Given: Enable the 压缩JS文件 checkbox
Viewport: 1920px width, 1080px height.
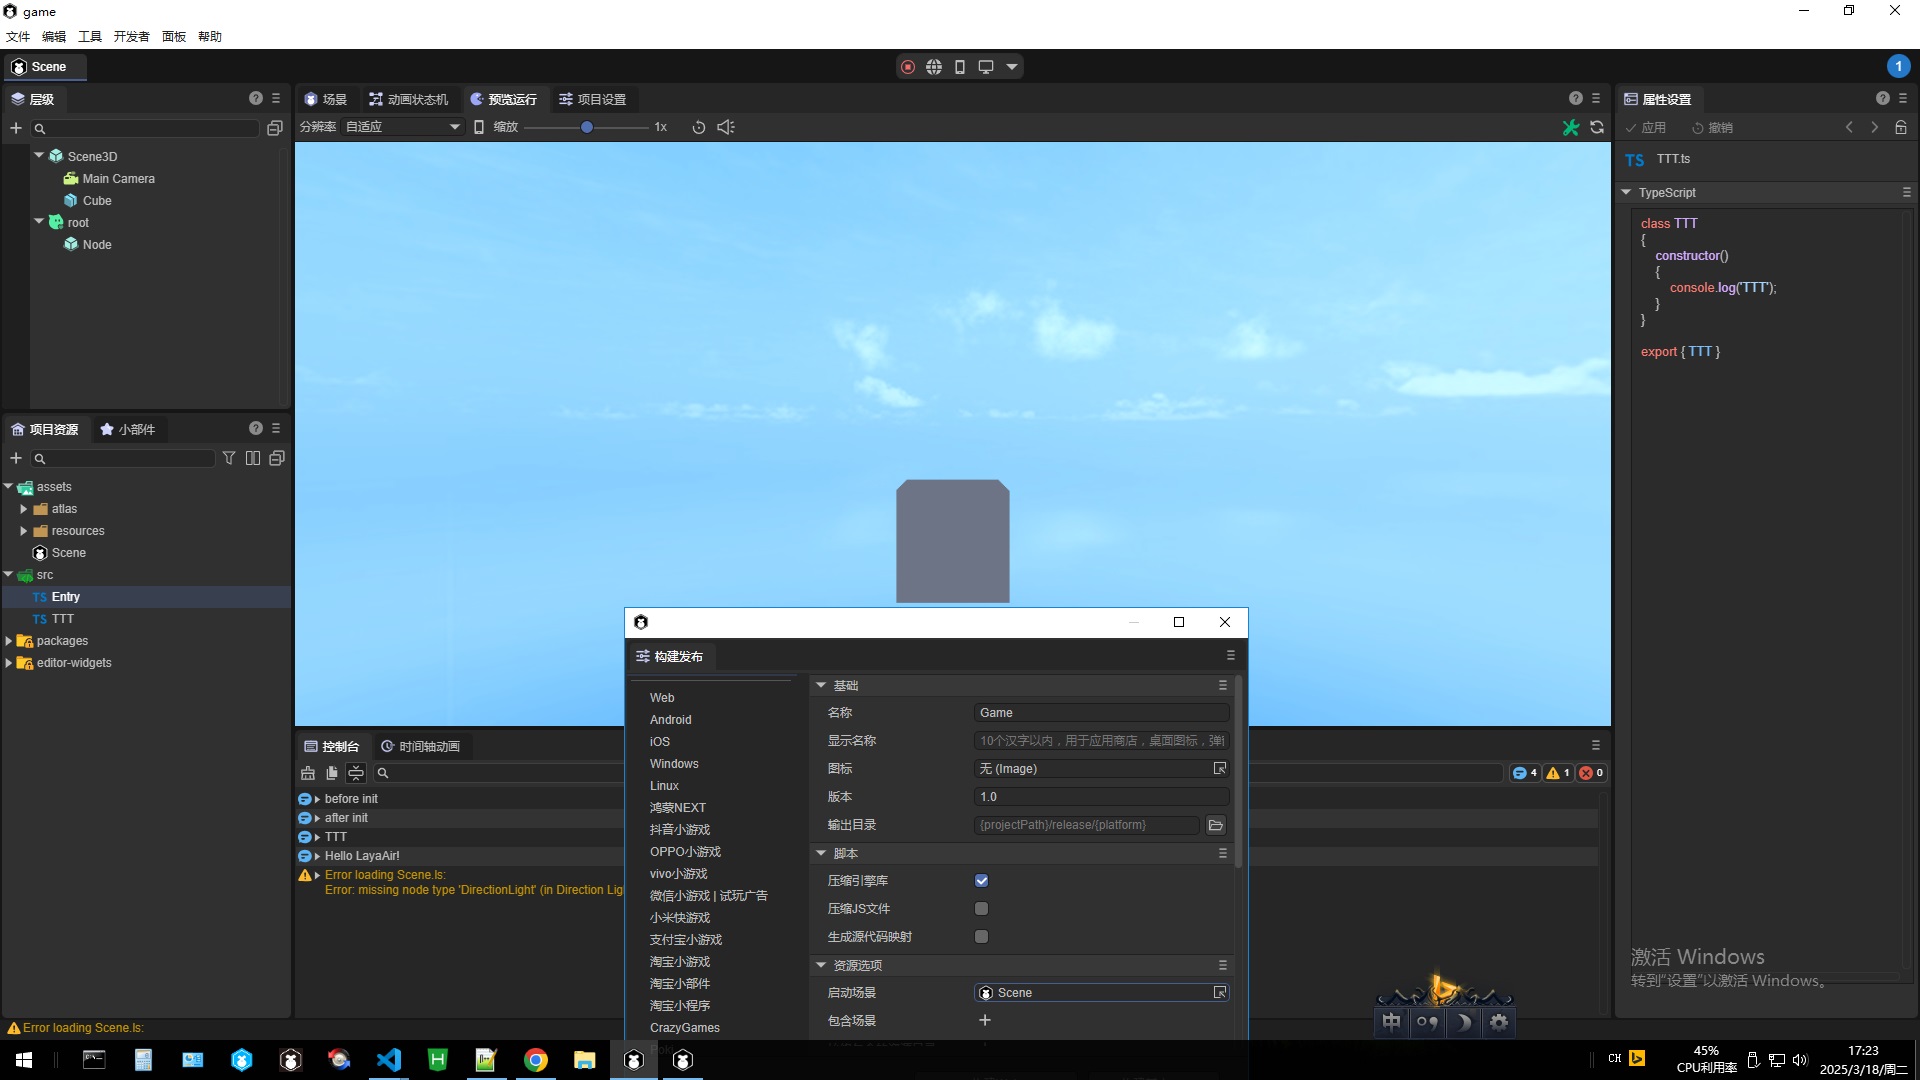Looking at the screenshot, I should coord(981,909).
